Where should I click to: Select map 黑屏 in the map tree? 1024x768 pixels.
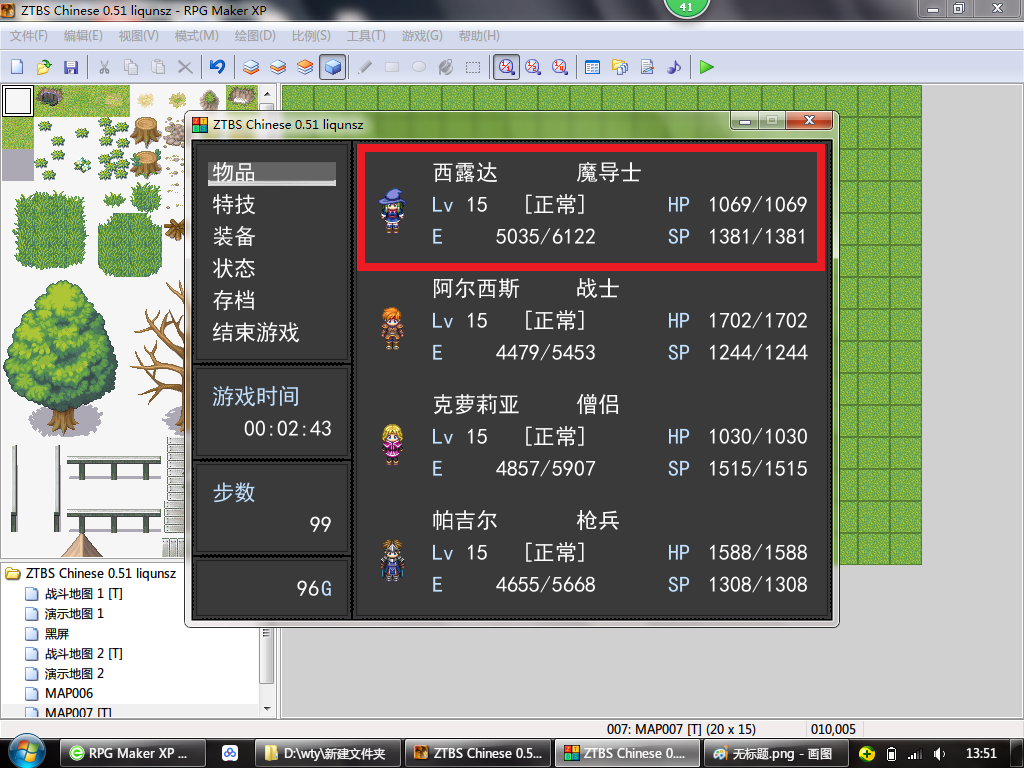56,633
